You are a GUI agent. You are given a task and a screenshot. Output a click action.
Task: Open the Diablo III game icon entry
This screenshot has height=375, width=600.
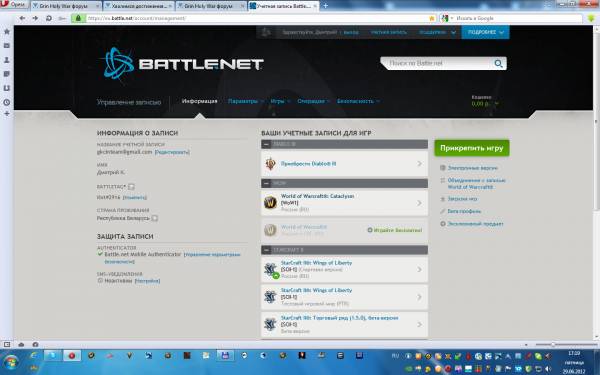[x=271, y=164]
